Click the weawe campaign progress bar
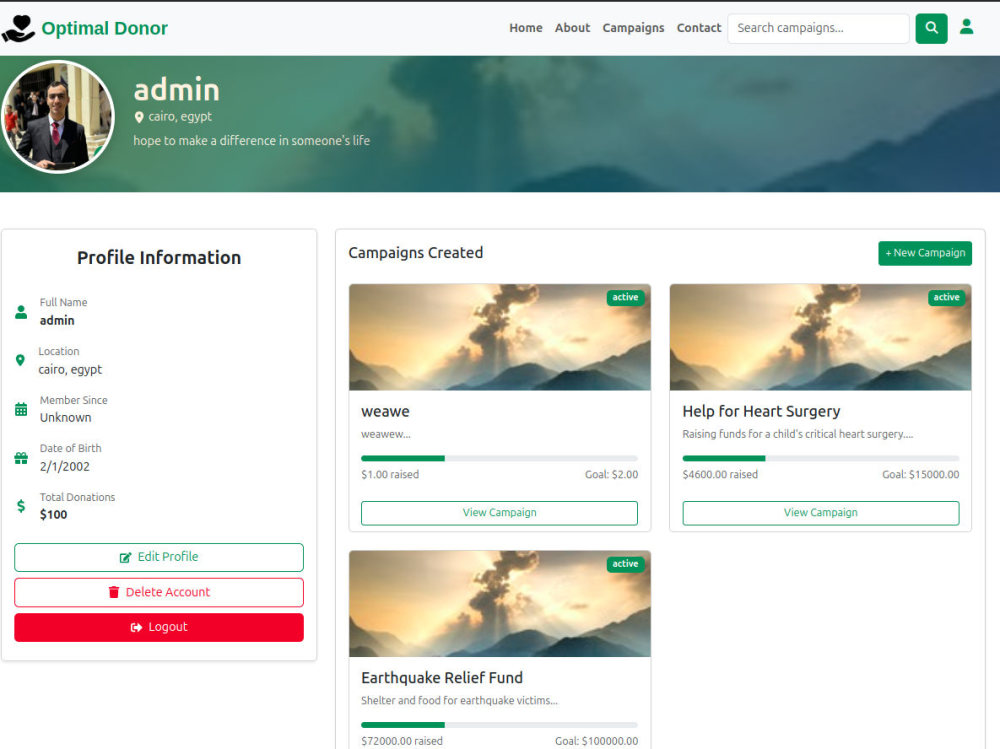This screenshot has width=1000, height=749. pyautogui.click(x=499, y=458)
